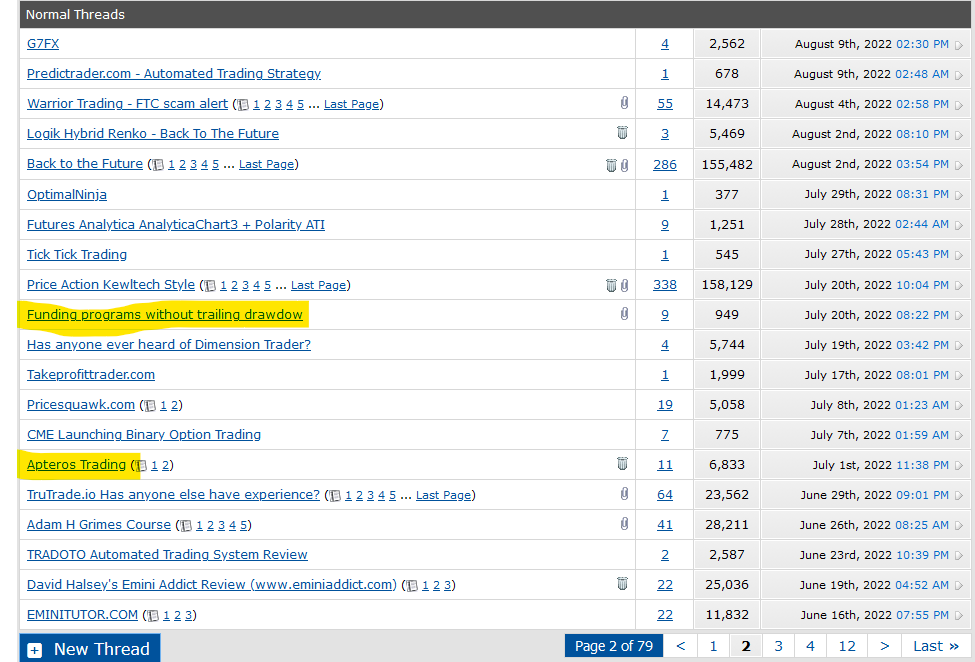Open page 5 of Adam H Grimes Course
This screenshot has height=662, width=975.
point(243,525)
